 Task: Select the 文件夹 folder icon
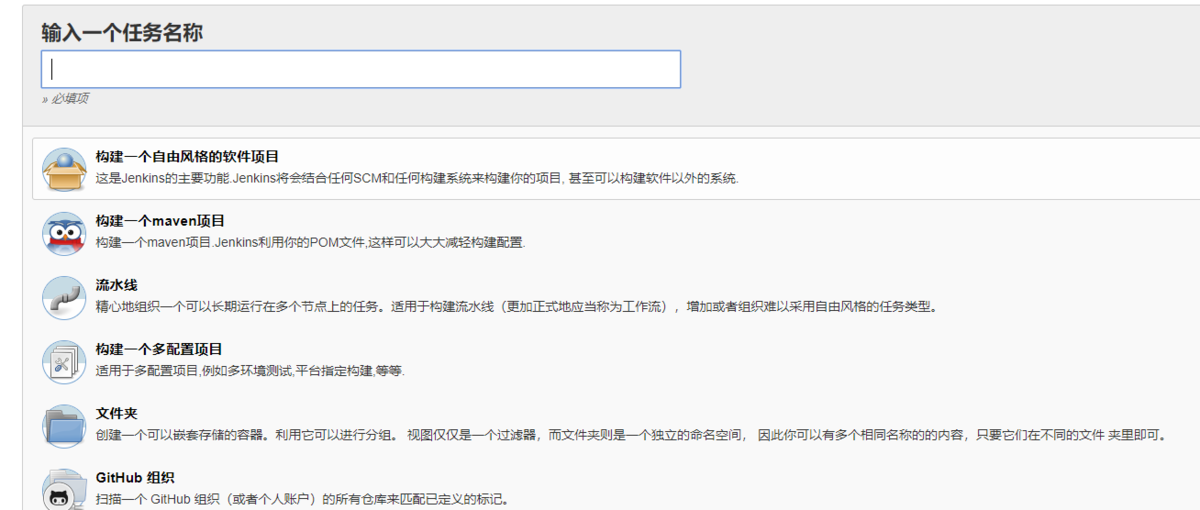(64, 426)
